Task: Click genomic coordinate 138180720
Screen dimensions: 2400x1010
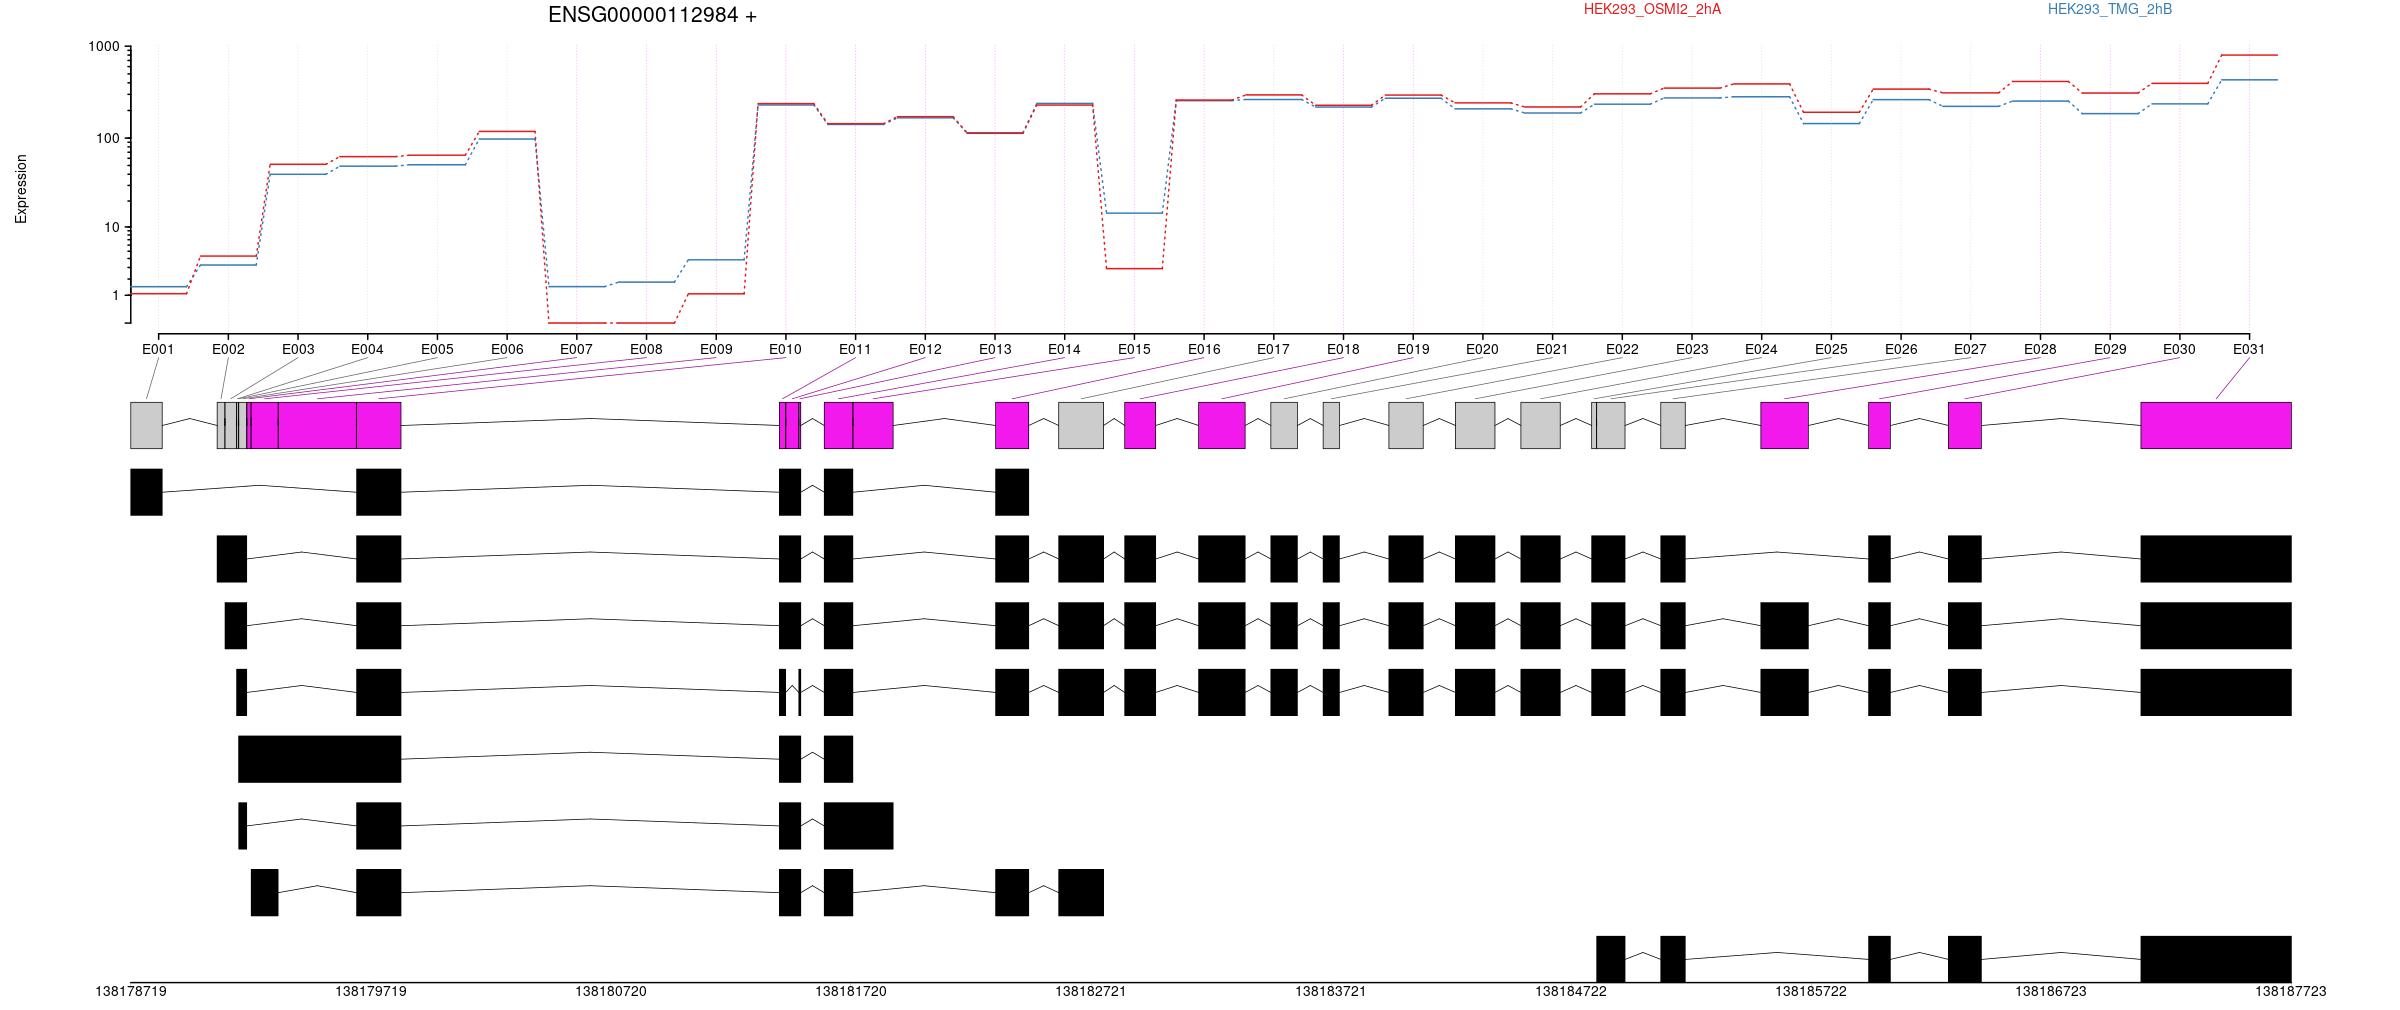Action: tap(611, 991)
